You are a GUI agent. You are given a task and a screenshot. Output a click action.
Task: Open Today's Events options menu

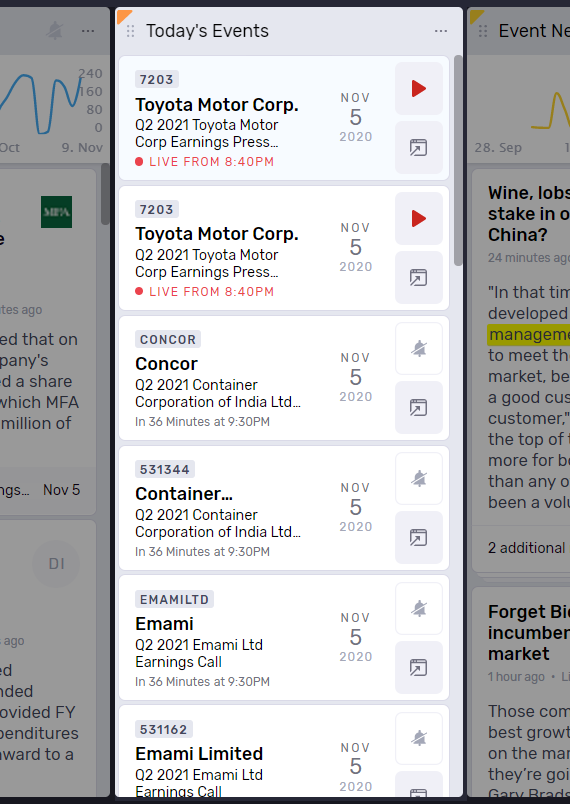(x=441, y=31)
